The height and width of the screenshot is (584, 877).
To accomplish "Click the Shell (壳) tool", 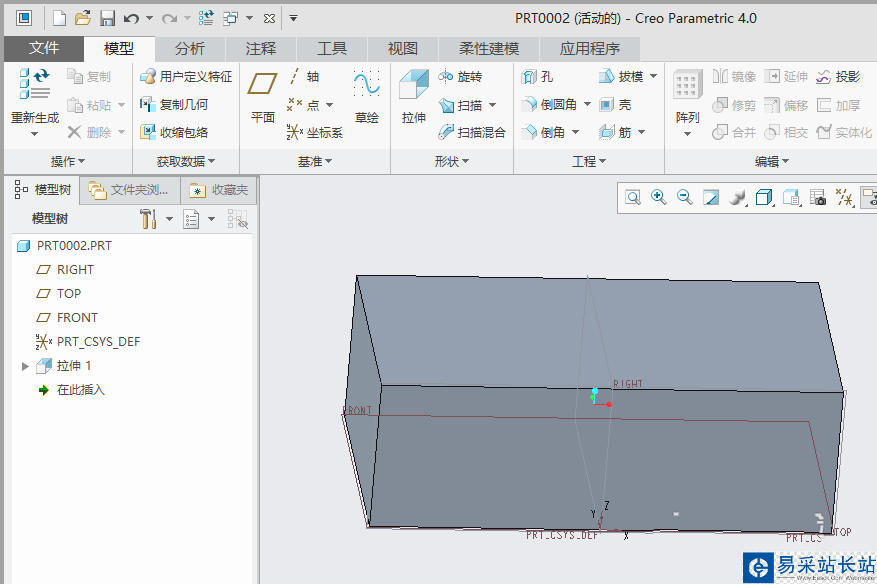I will click(x=615, y=105).
